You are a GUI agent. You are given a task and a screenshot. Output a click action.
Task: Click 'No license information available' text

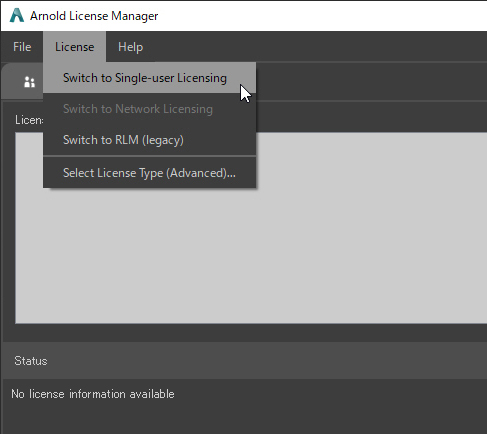[93, 394]
